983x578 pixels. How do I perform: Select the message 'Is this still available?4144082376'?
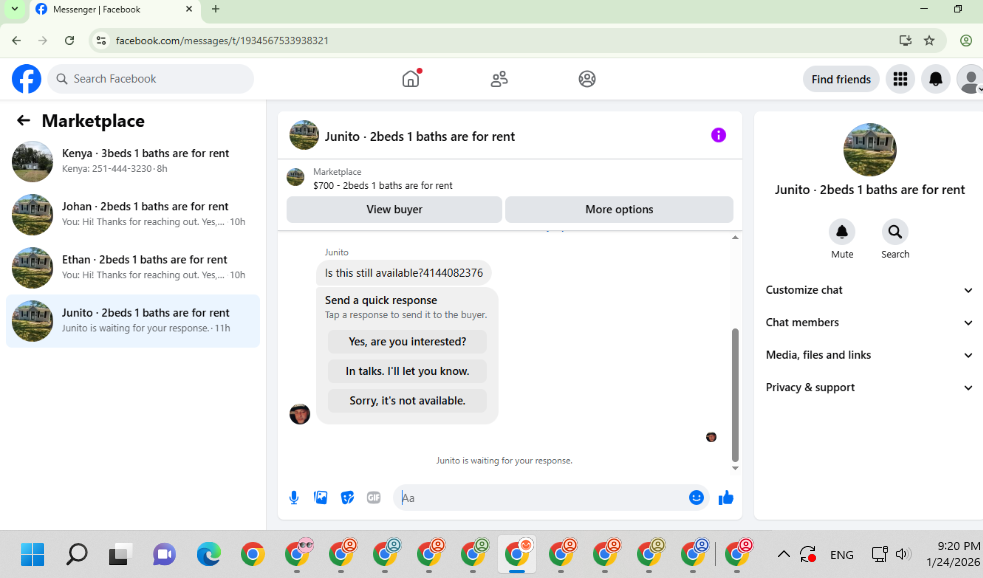click(x=404, y=273)
